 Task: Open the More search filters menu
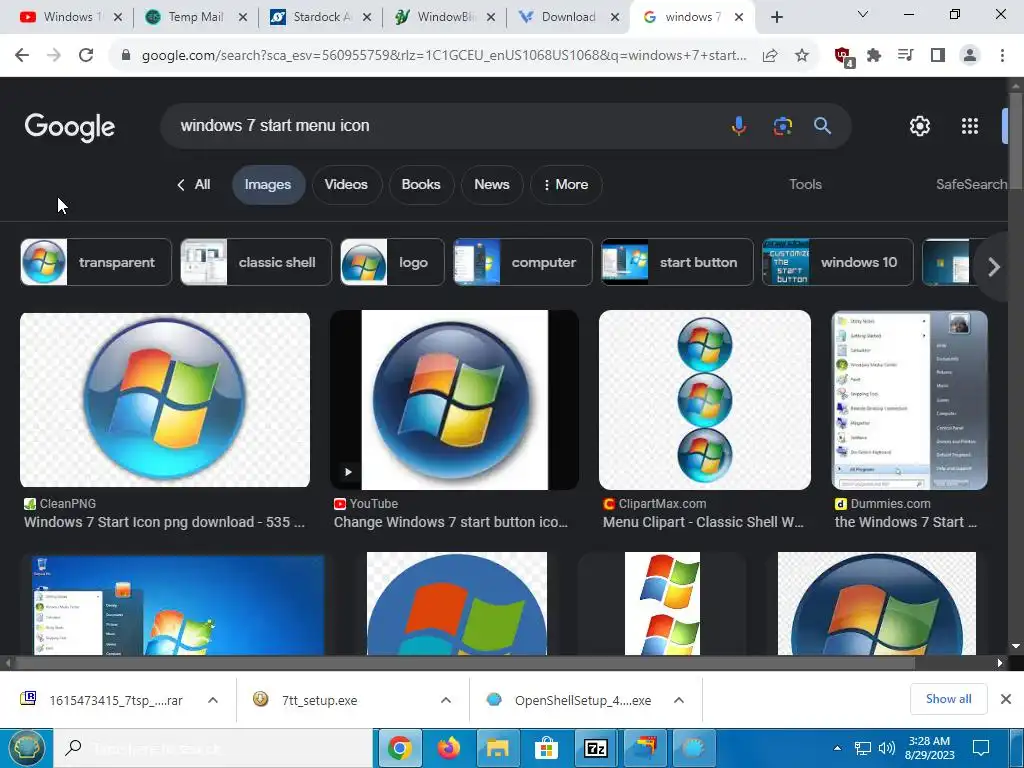(566, 184)
